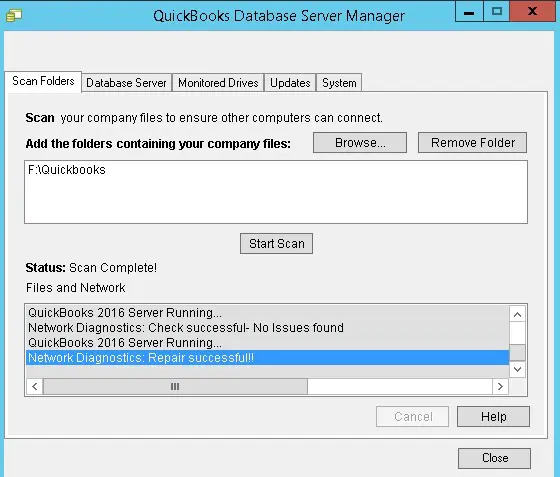Click the Help button
Viewport: 560px width, 477px height.
click(493, 416)
